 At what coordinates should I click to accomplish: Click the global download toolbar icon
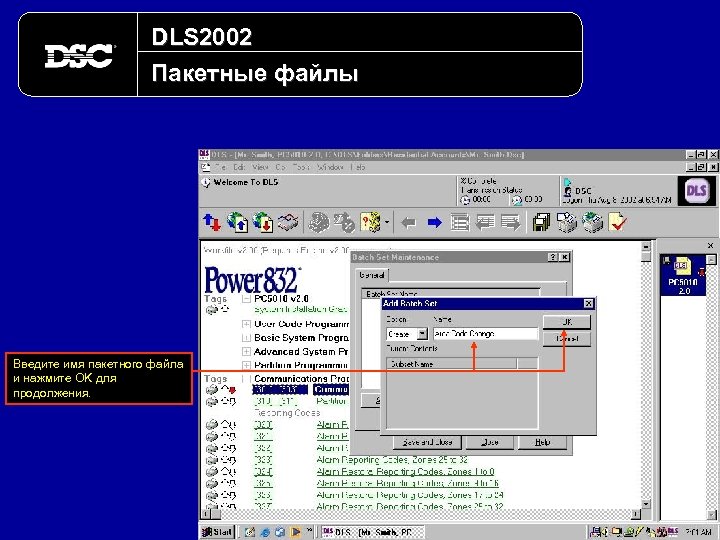click(263, 223)
